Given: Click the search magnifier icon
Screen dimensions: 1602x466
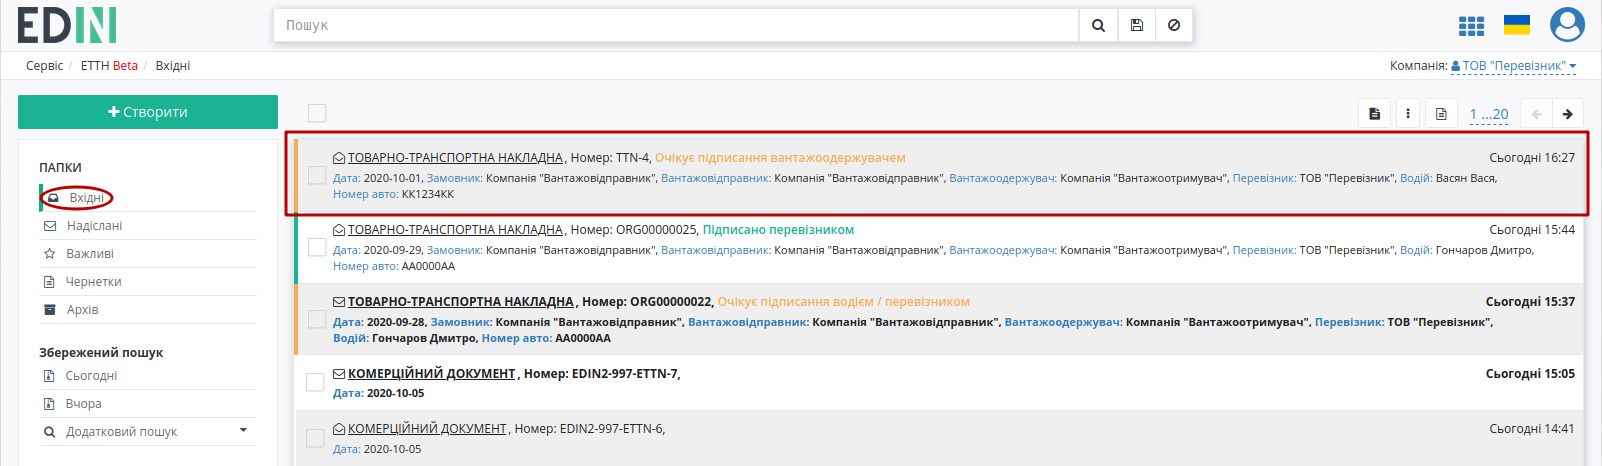Looking at the screenshot, I should 1098,25.
